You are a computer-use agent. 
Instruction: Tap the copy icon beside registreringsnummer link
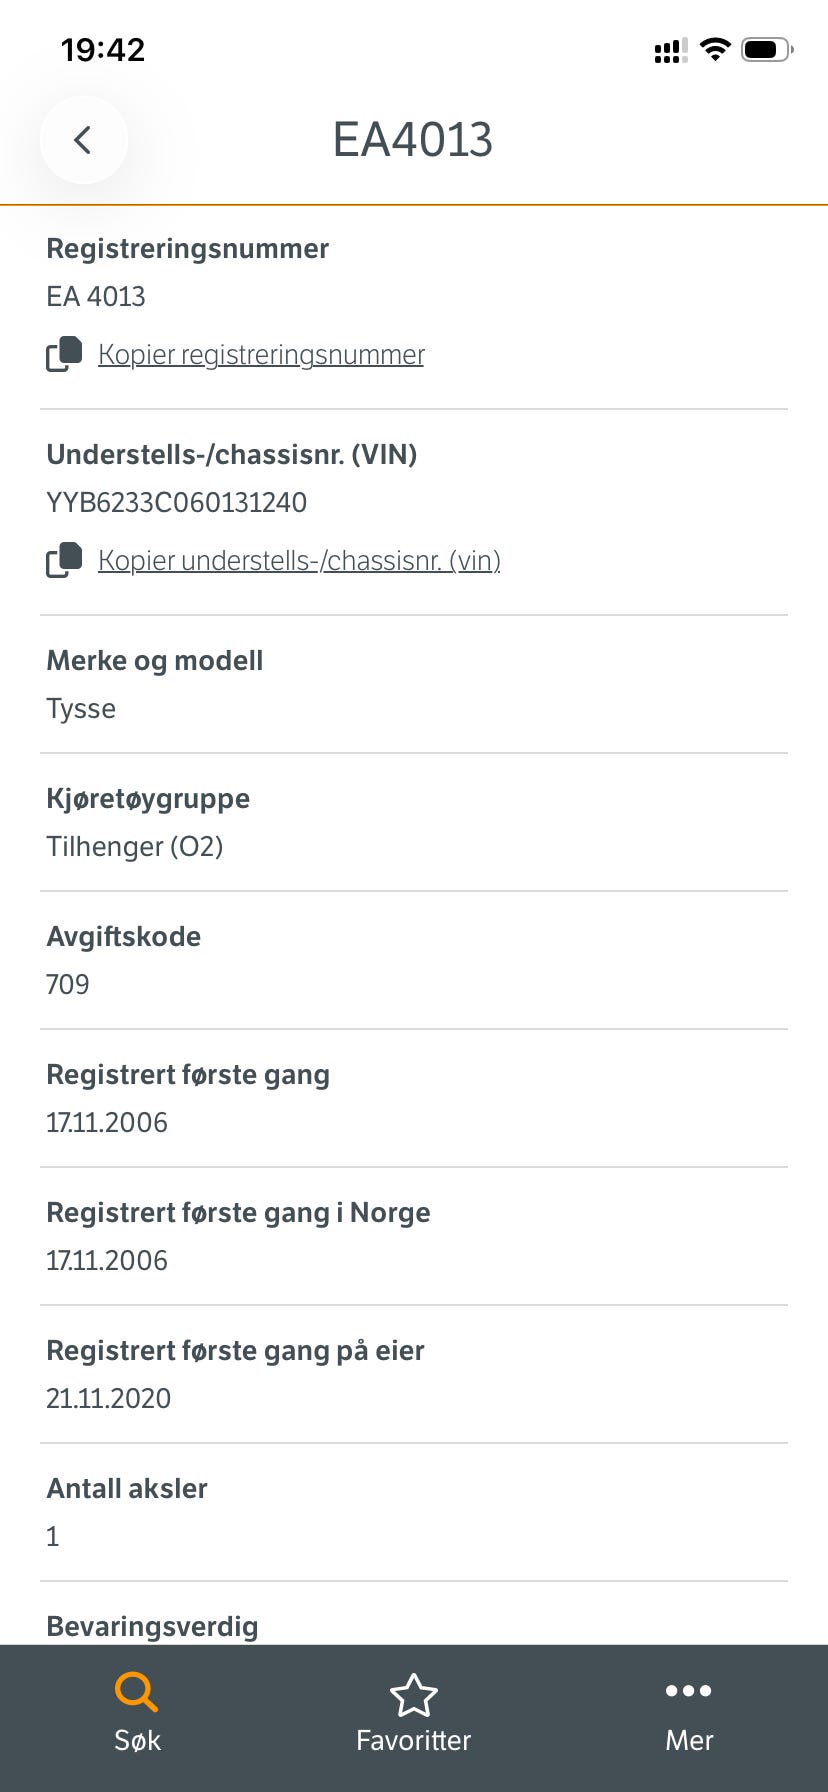click(64, 354)
